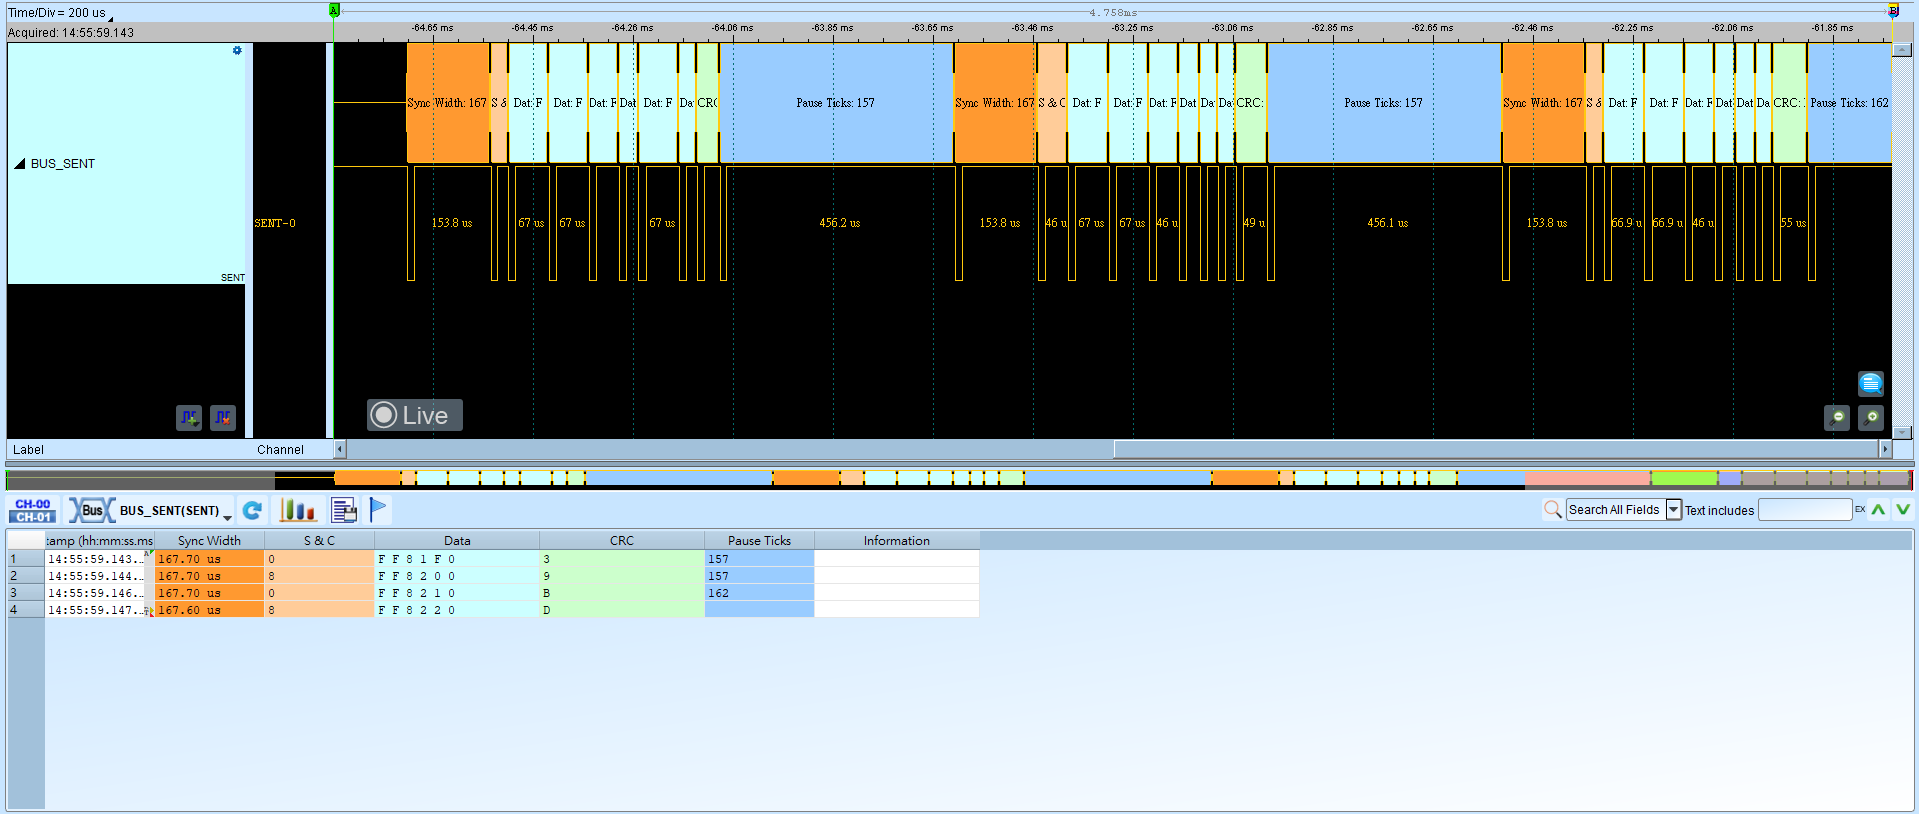Open the Search All Fields dropdown
Screen dimensions: 1919x814
tap(1673, 510)
